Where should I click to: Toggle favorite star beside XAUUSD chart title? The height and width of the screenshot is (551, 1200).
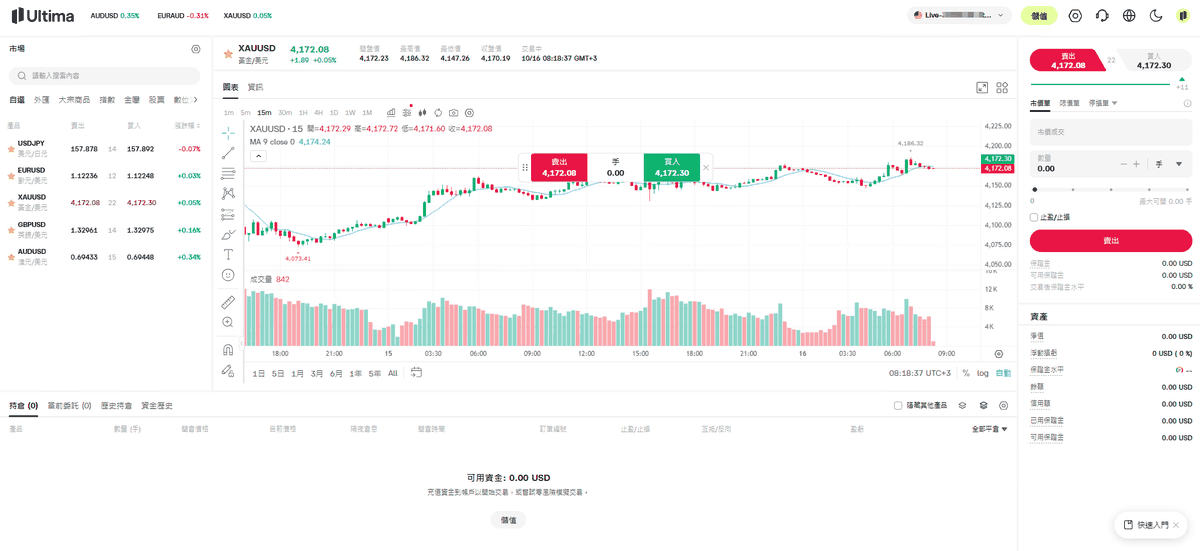click(227, 53)
